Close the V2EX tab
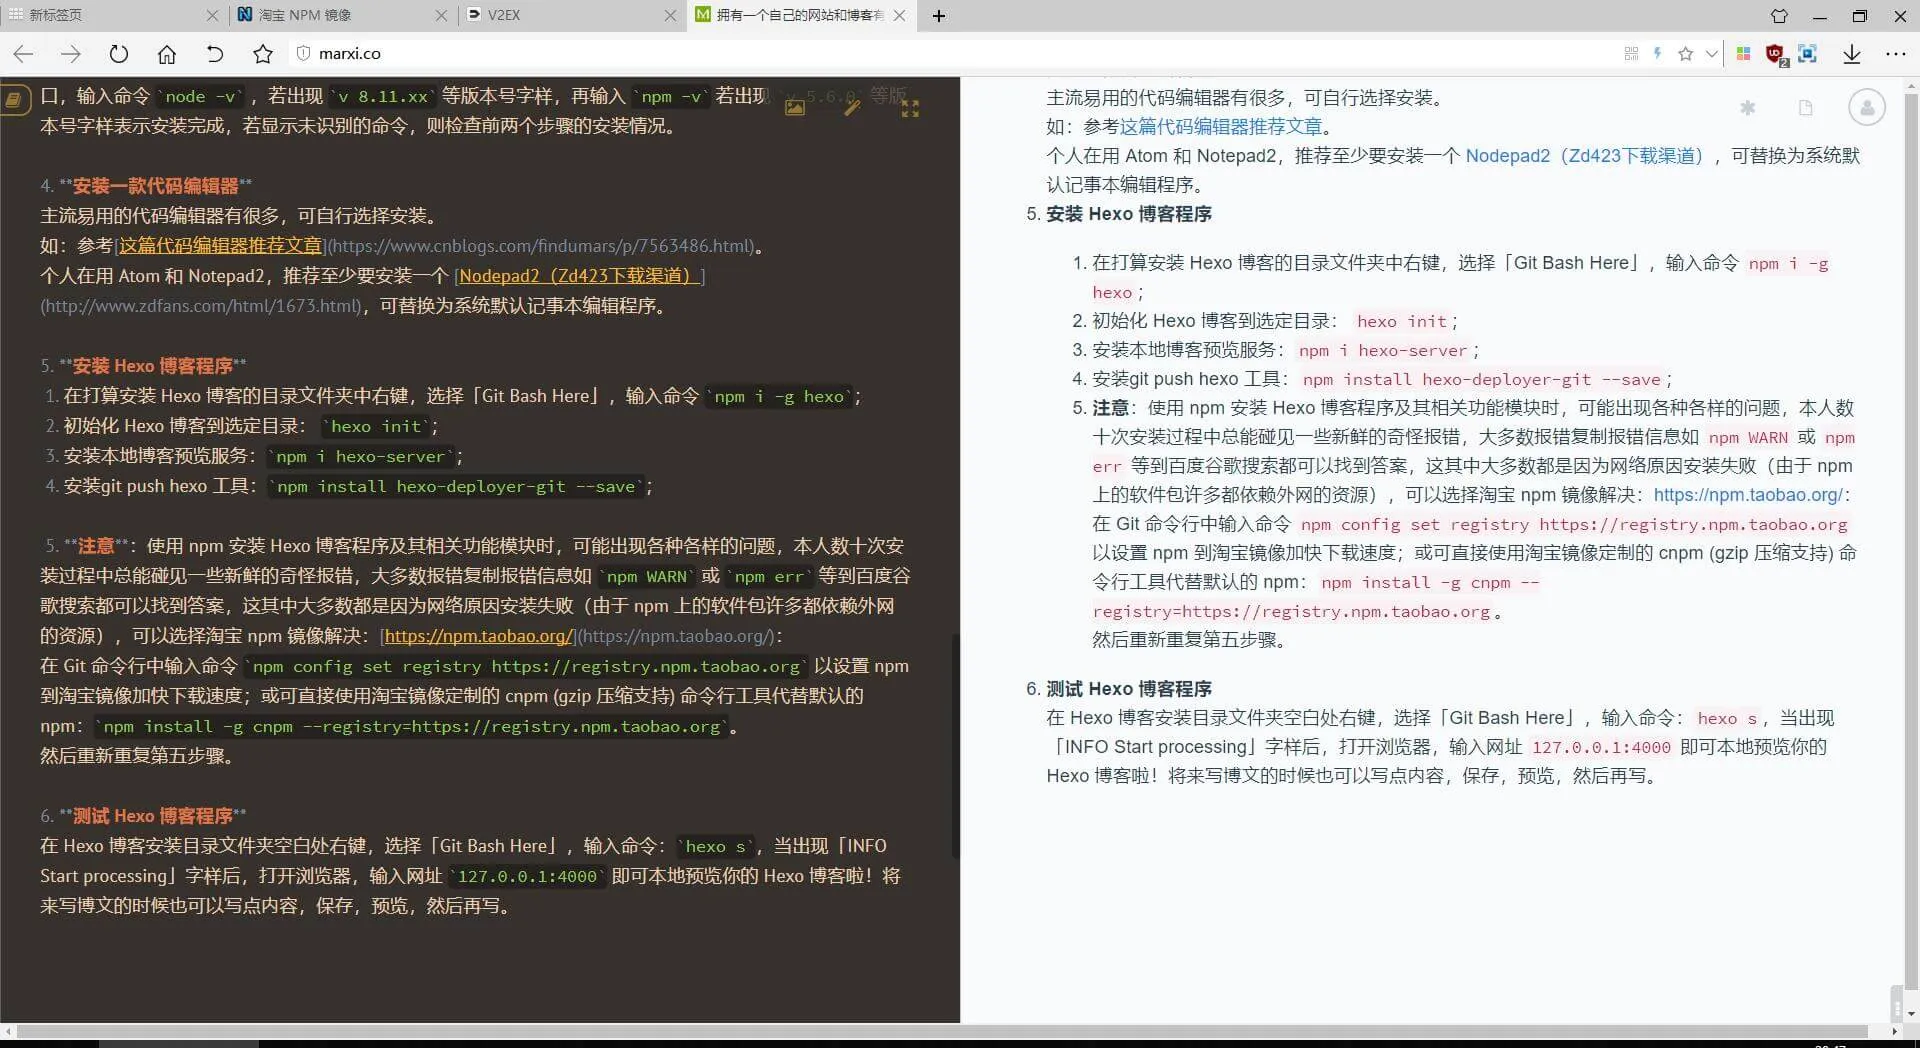Viewport: 1920px width, 1048px height. click(x=670, y=16)
